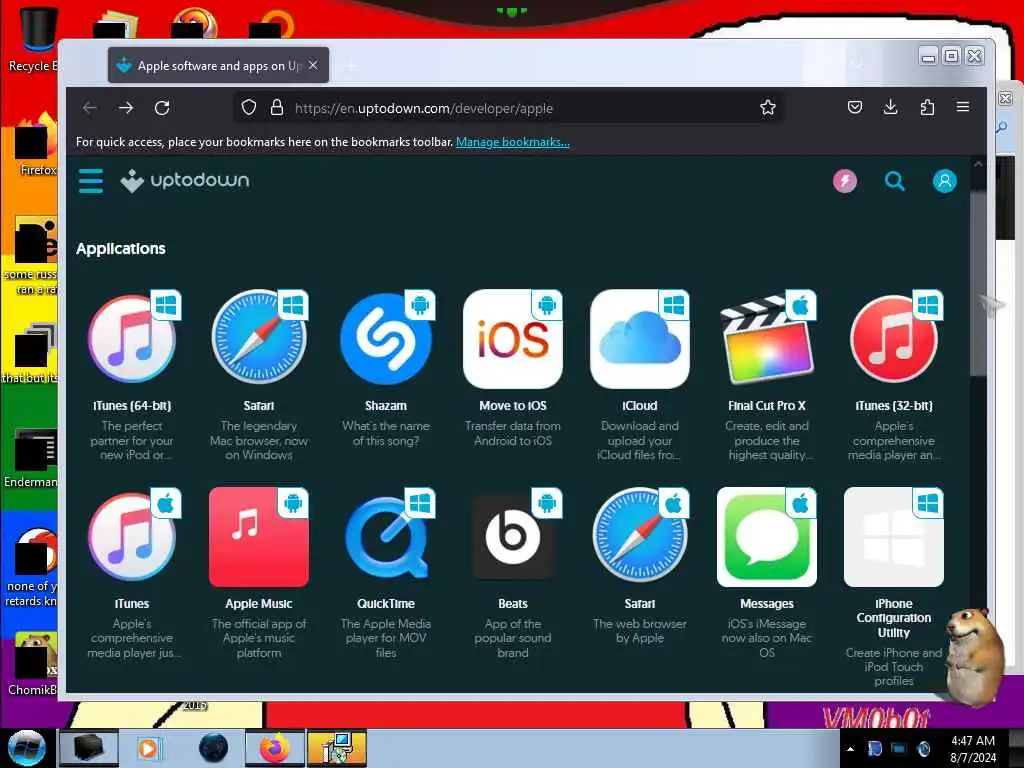Open a new tab with plus

pyautogui.click(x=351, y=66)
